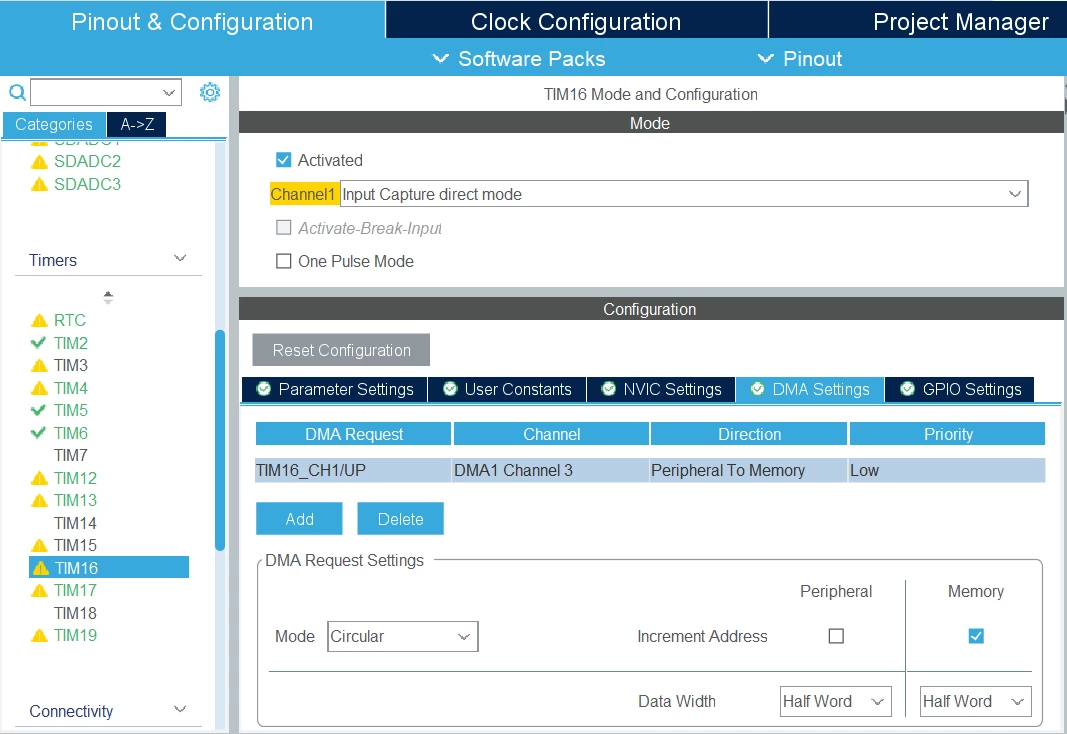Click the green checkmark beside TIM5
The height and width of the screenshot is (734, 1067).
click(x=39, y=410)
